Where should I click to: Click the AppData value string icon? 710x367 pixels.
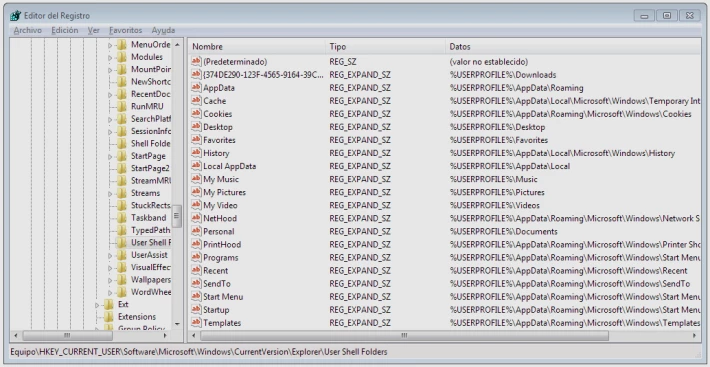pos(196,87)
